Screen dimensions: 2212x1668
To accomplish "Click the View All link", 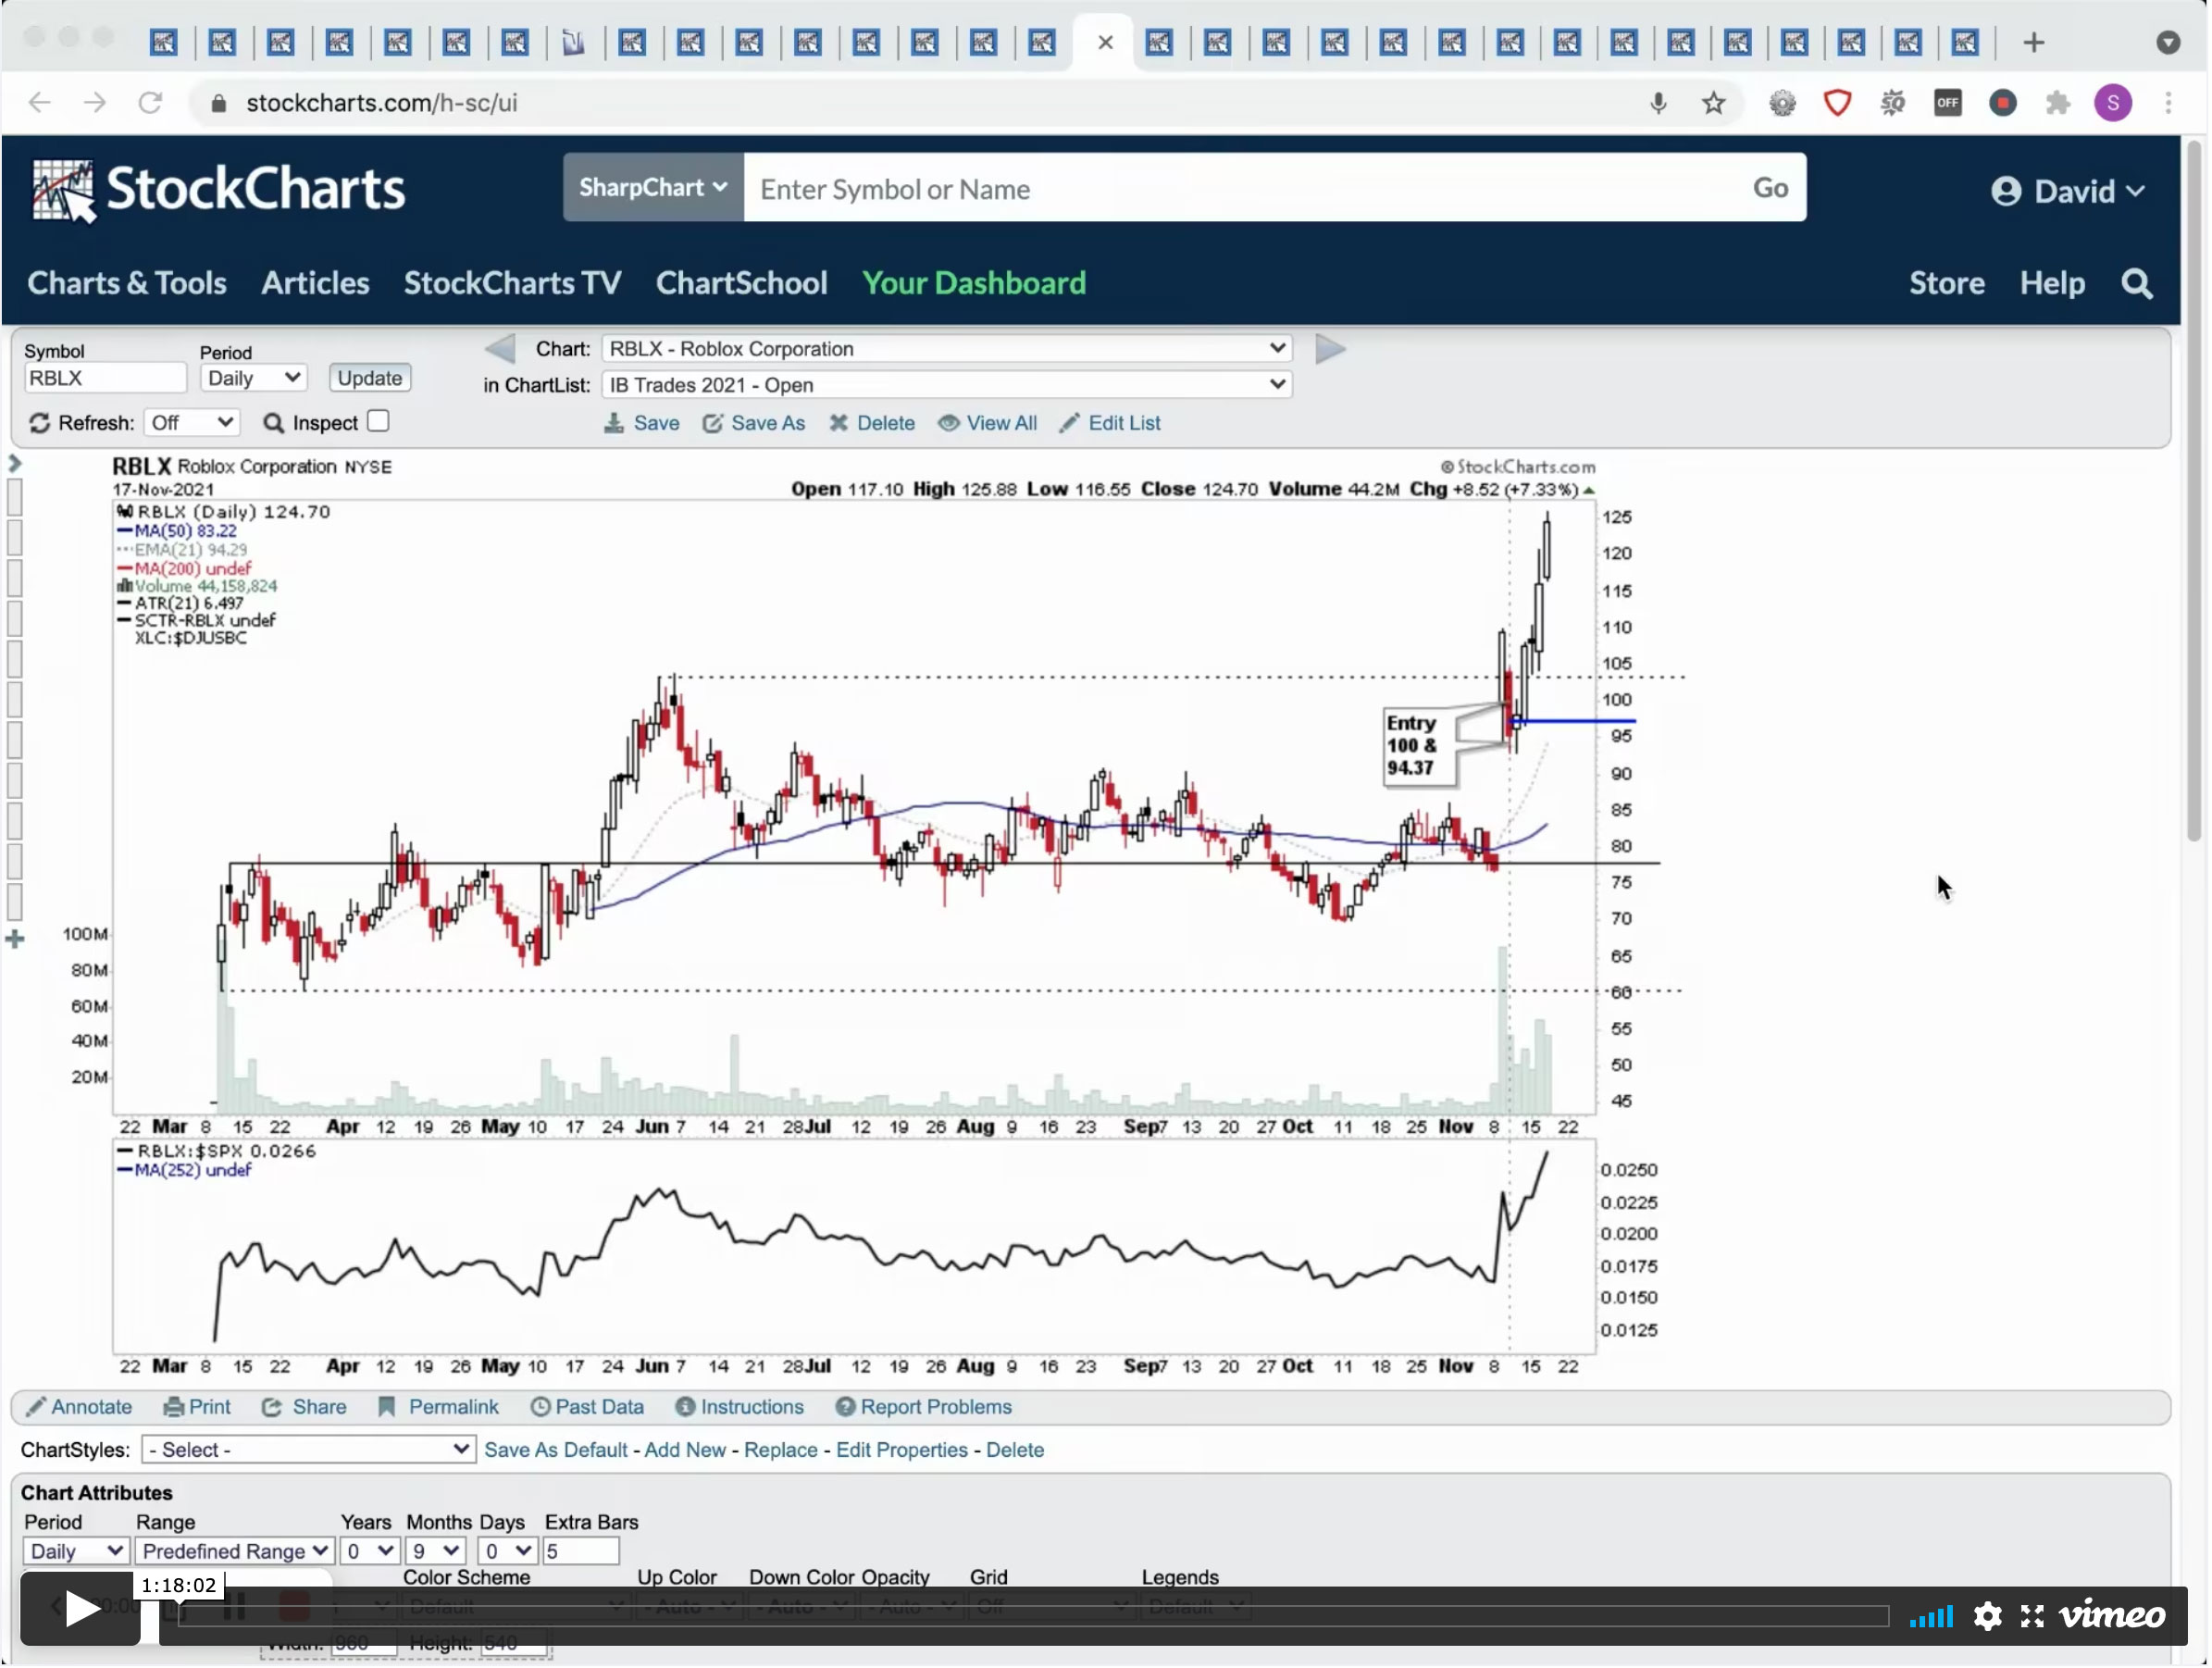I will click(x=987, y=423).
